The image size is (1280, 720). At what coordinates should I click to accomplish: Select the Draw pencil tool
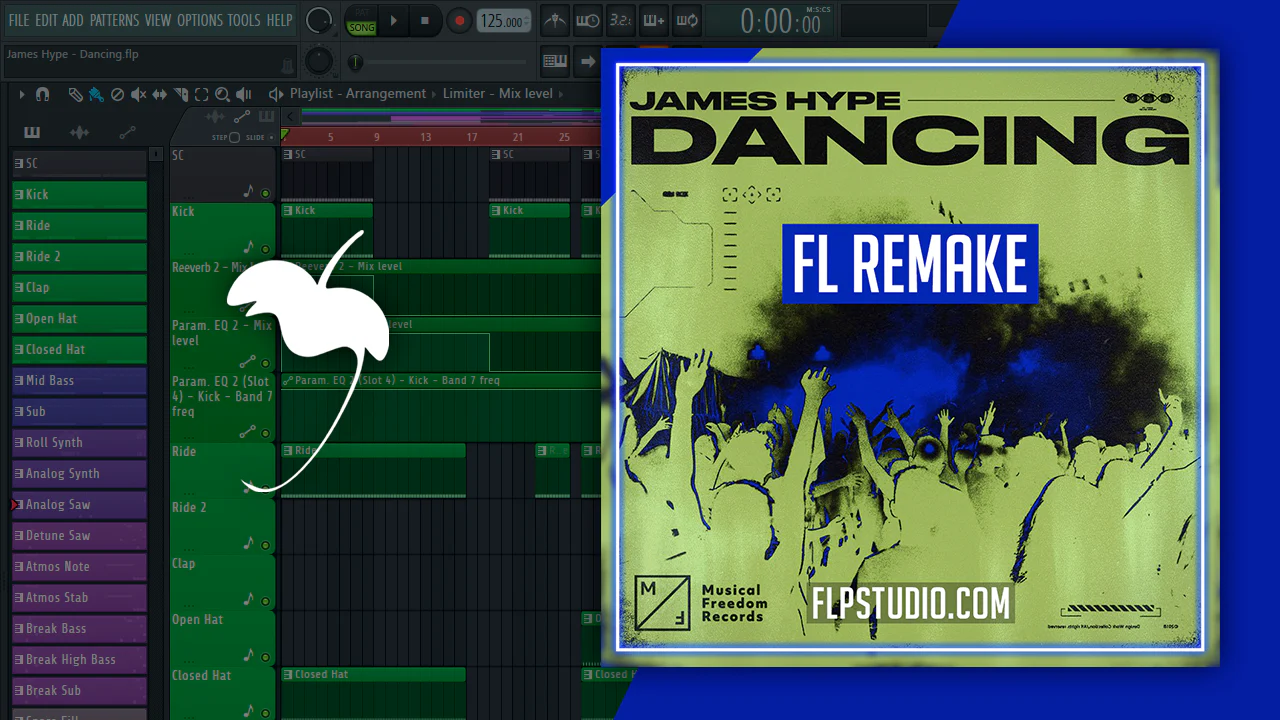75,94
